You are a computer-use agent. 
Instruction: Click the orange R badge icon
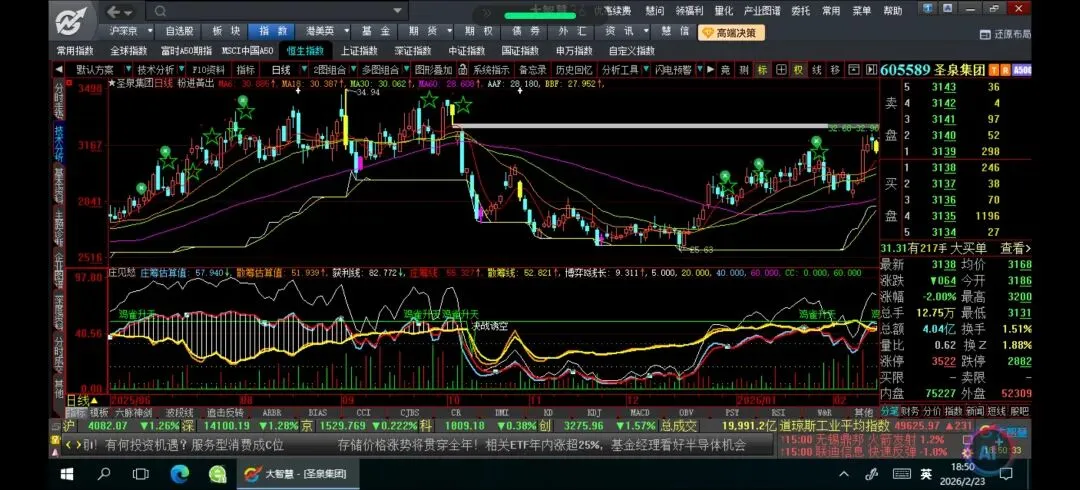(1005, 70)
